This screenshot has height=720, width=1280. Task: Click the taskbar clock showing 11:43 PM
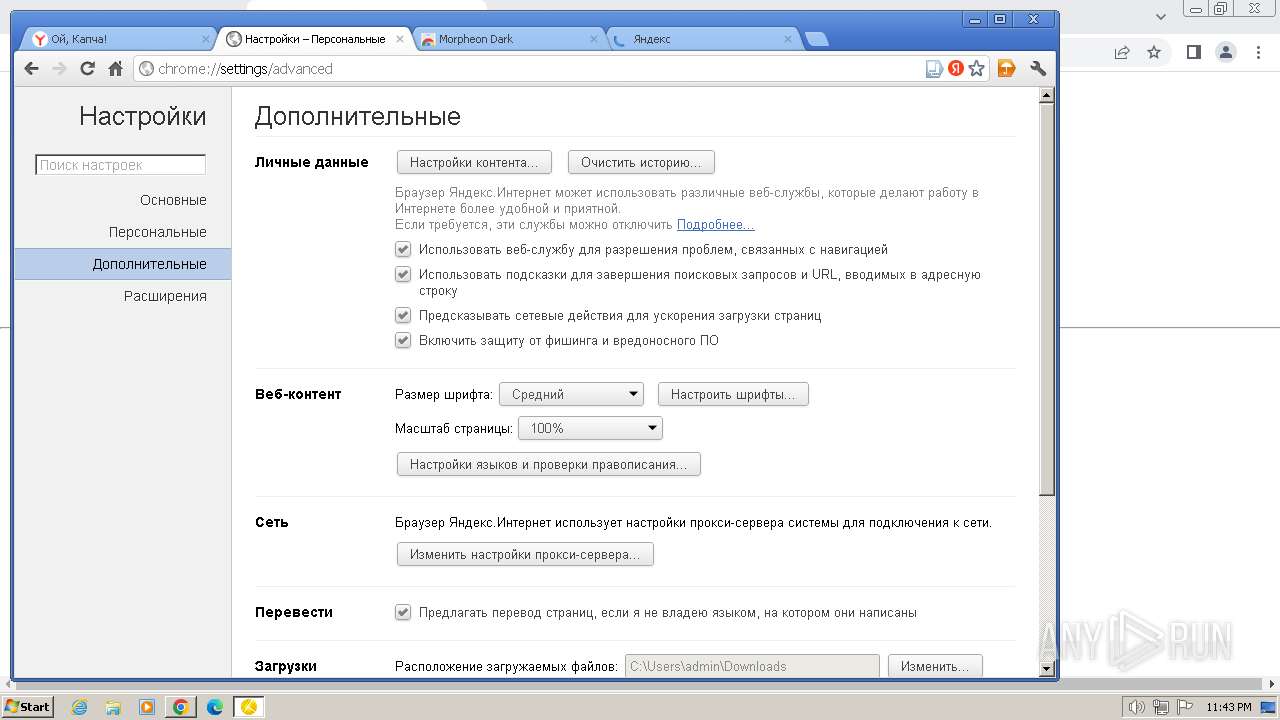1229,707
